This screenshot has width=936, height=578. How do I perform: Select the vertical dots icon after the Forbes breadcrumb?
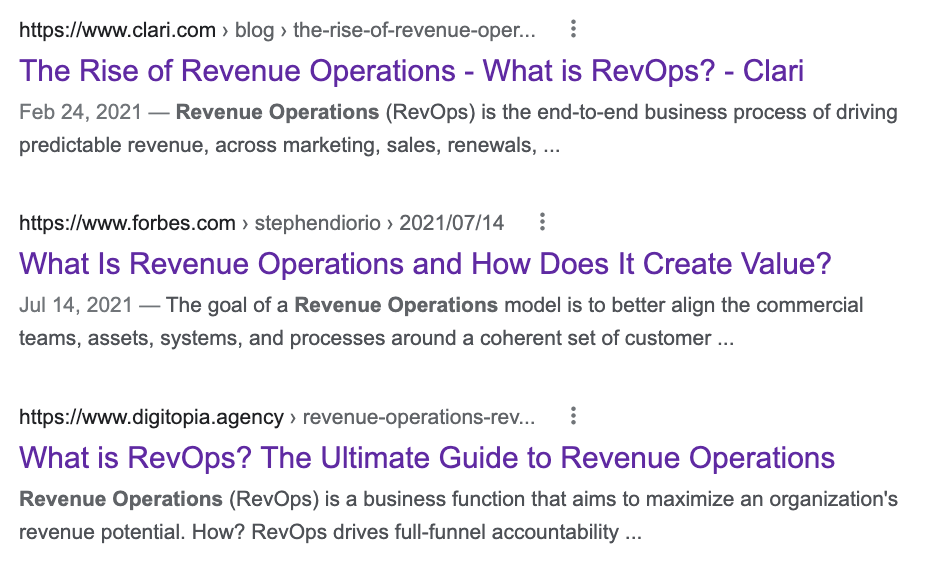pyautogui.click(x=541, y=222)
